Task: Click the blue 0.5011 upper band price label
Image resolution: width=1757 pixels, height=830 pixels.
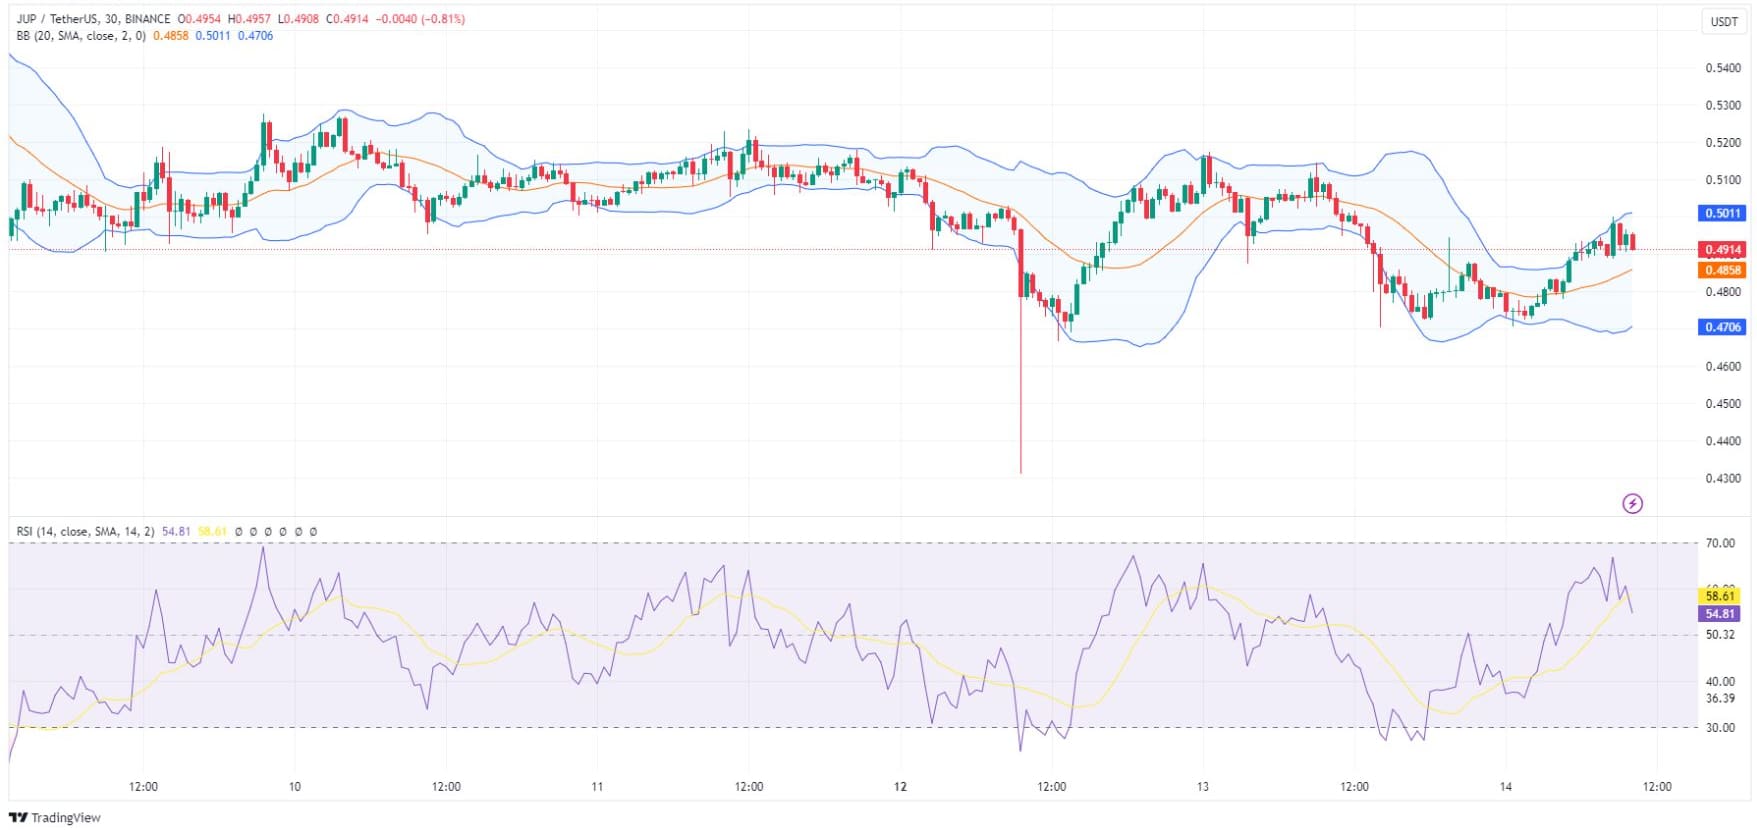Action: (x=1722, y=213)
